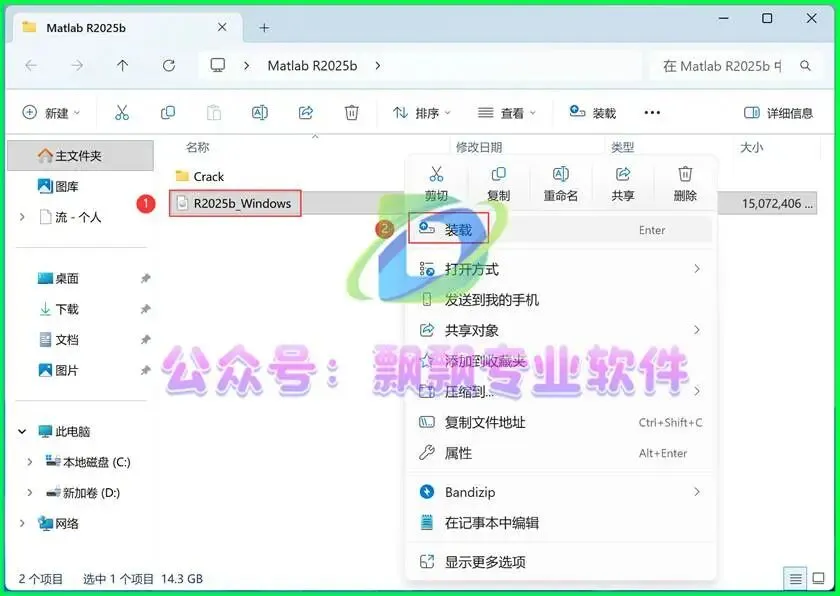Click the pin icon next to 下载
Image resolution: width=840 pixels, height=596 pixels.
click(145, 309)
